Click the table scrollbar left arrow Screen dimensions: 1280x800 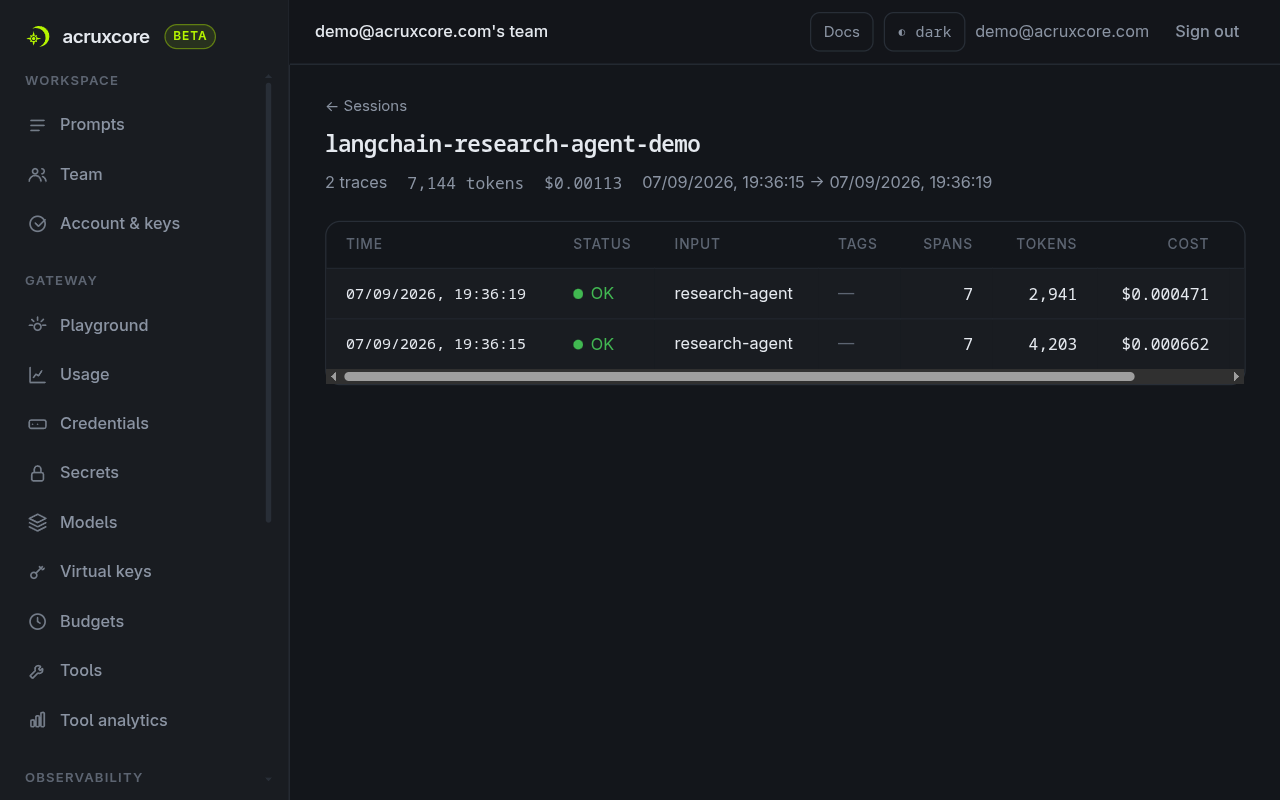point(333,377)
